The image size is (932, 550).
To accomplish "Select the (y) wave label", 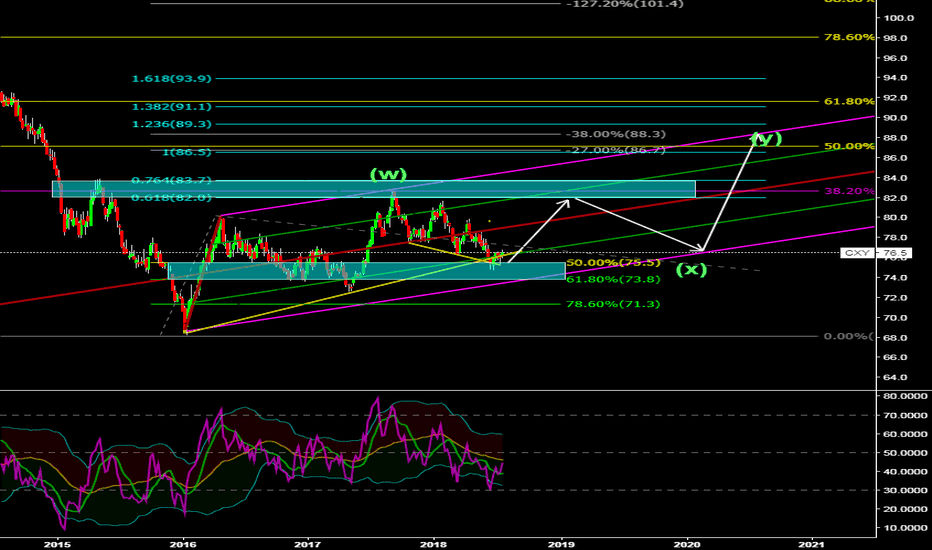I will tap(766, 139).
